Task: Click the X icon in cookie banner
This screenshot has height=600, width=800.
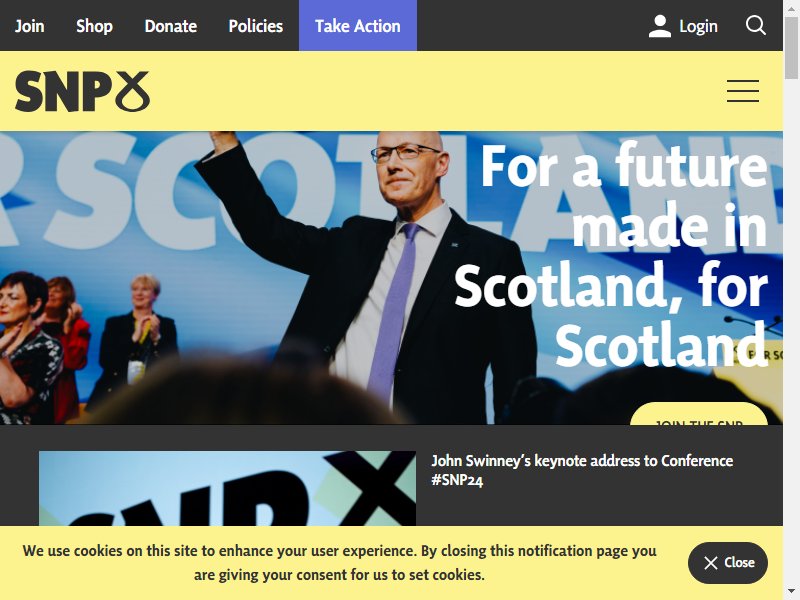Action: pos(711,563)
